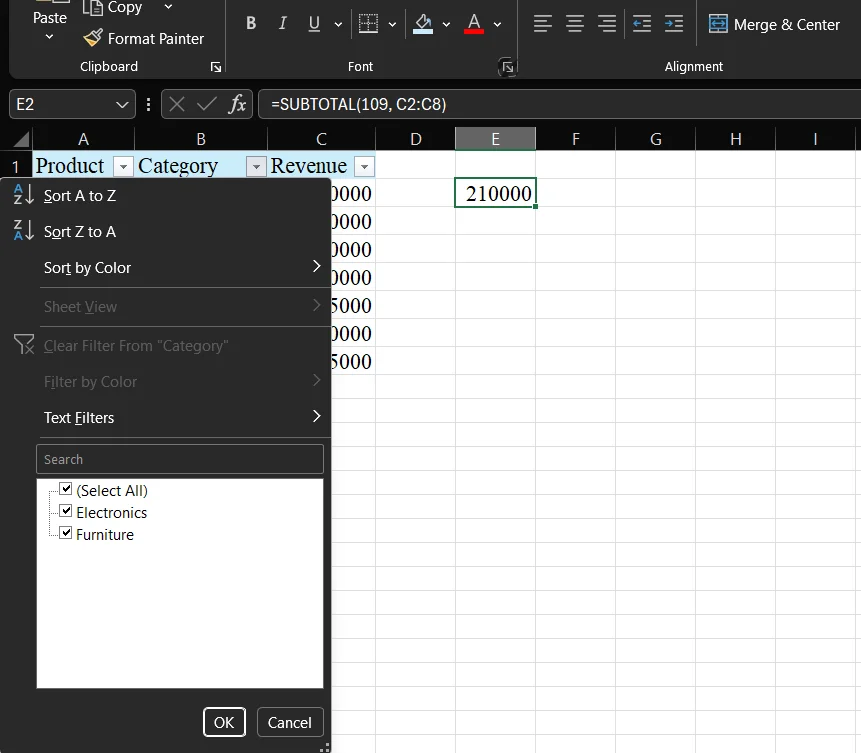Open the Sort by Color submenu

pos(165,267)
